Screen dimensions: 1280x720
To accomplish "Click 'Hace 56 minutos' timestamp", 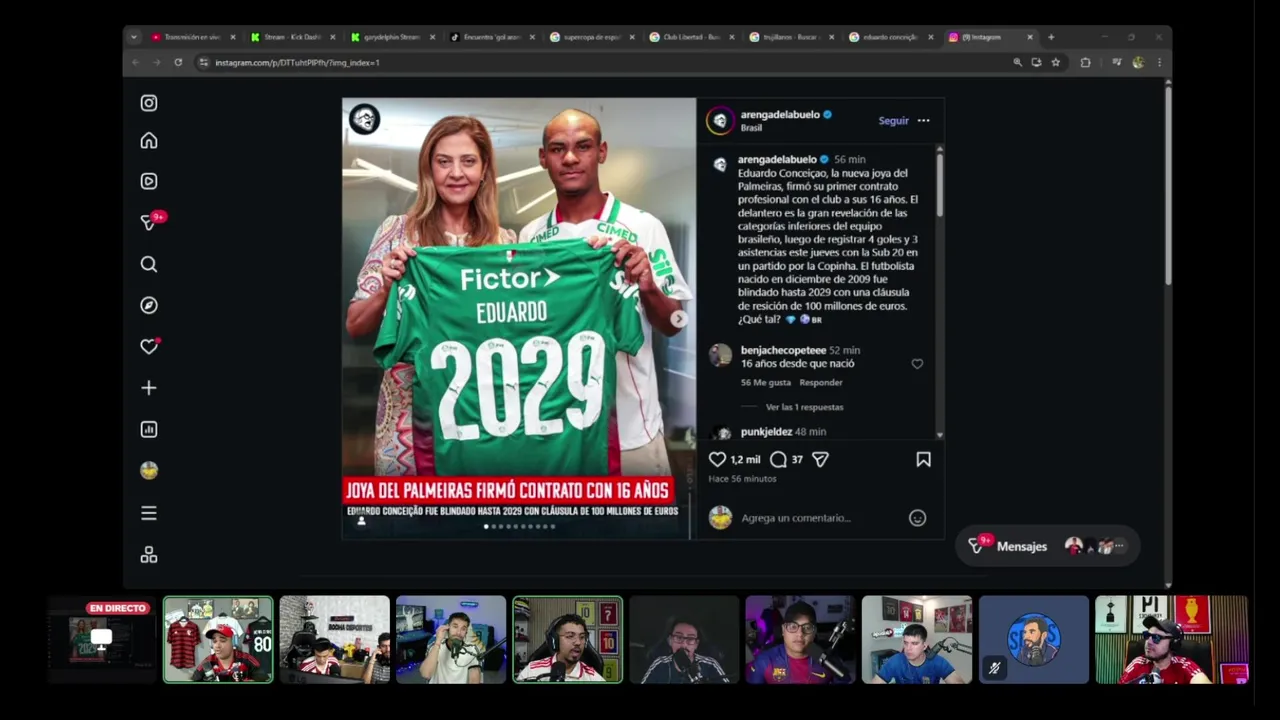I will click(x=742, y=479).
